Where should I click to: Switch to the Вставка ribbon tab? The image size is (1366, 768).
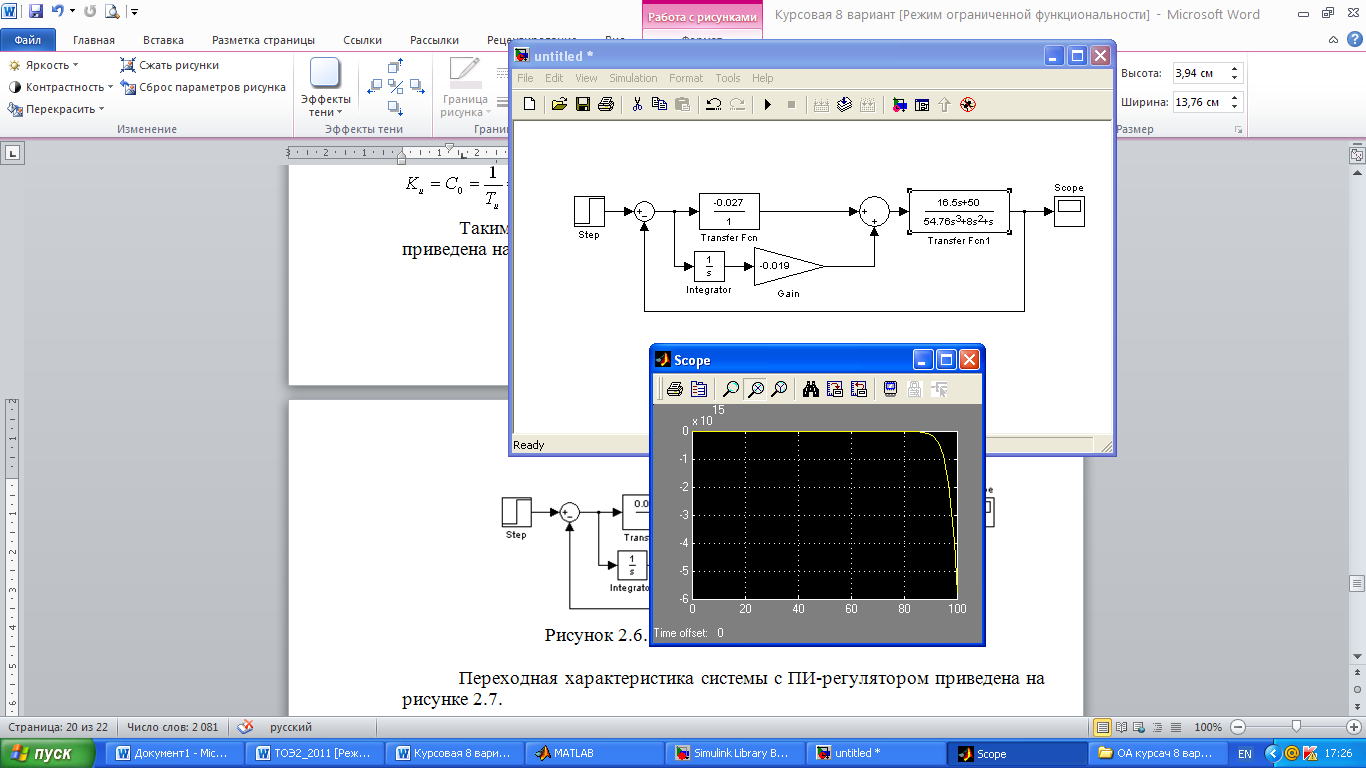click(x=163, y=40)
